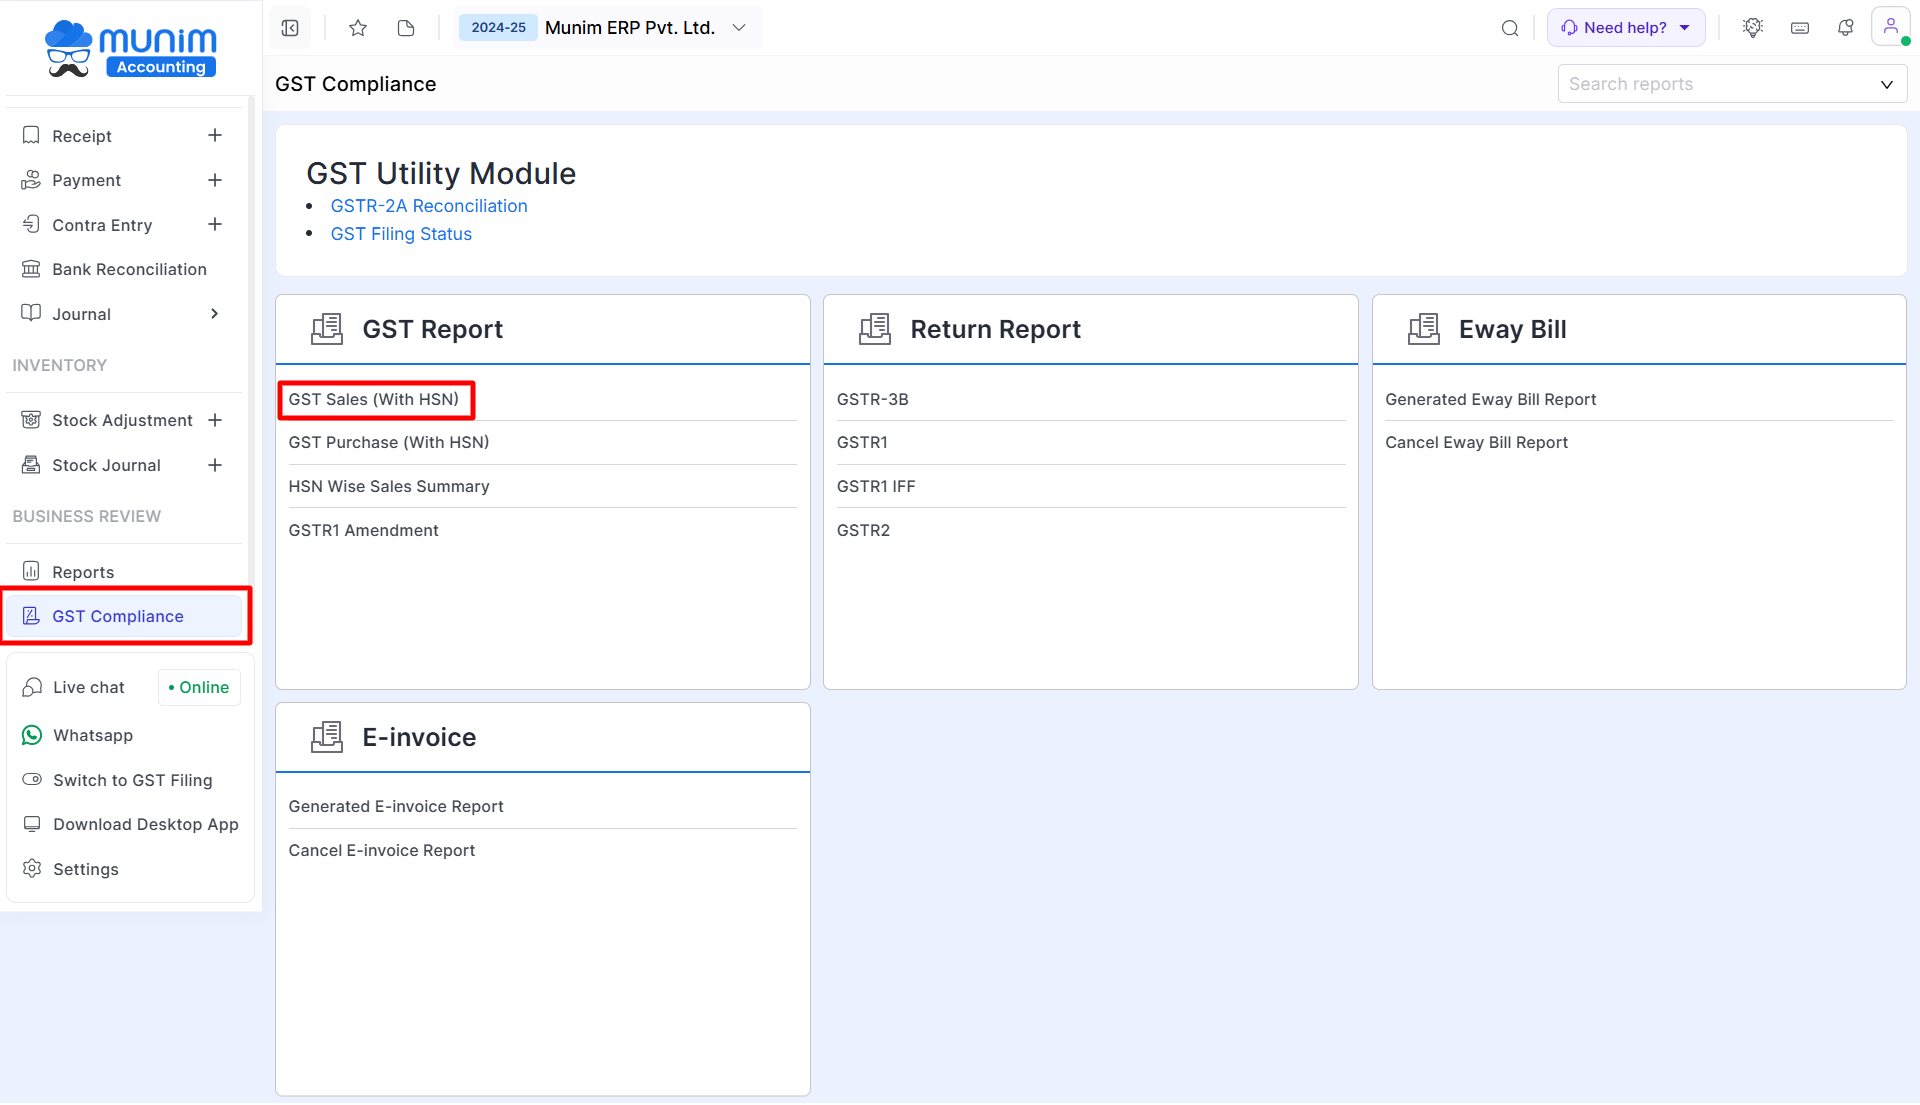Open Contra Entry in the sidebar

pyautogui.click(x=102, y=225)
